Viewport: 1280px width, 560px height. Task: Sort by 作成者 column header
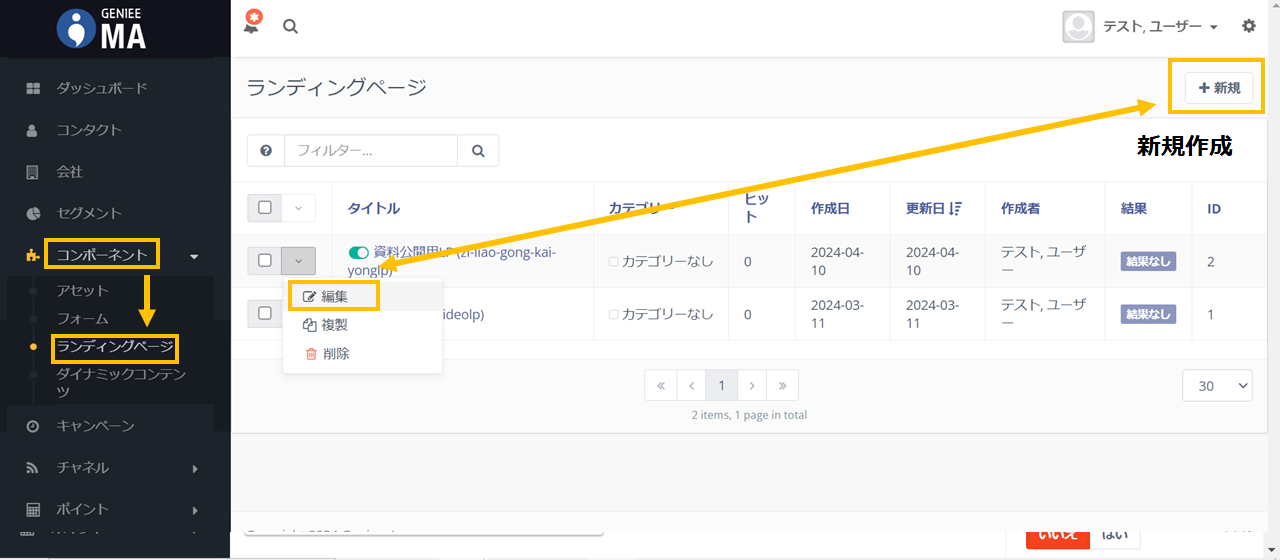pos(1021,208)
